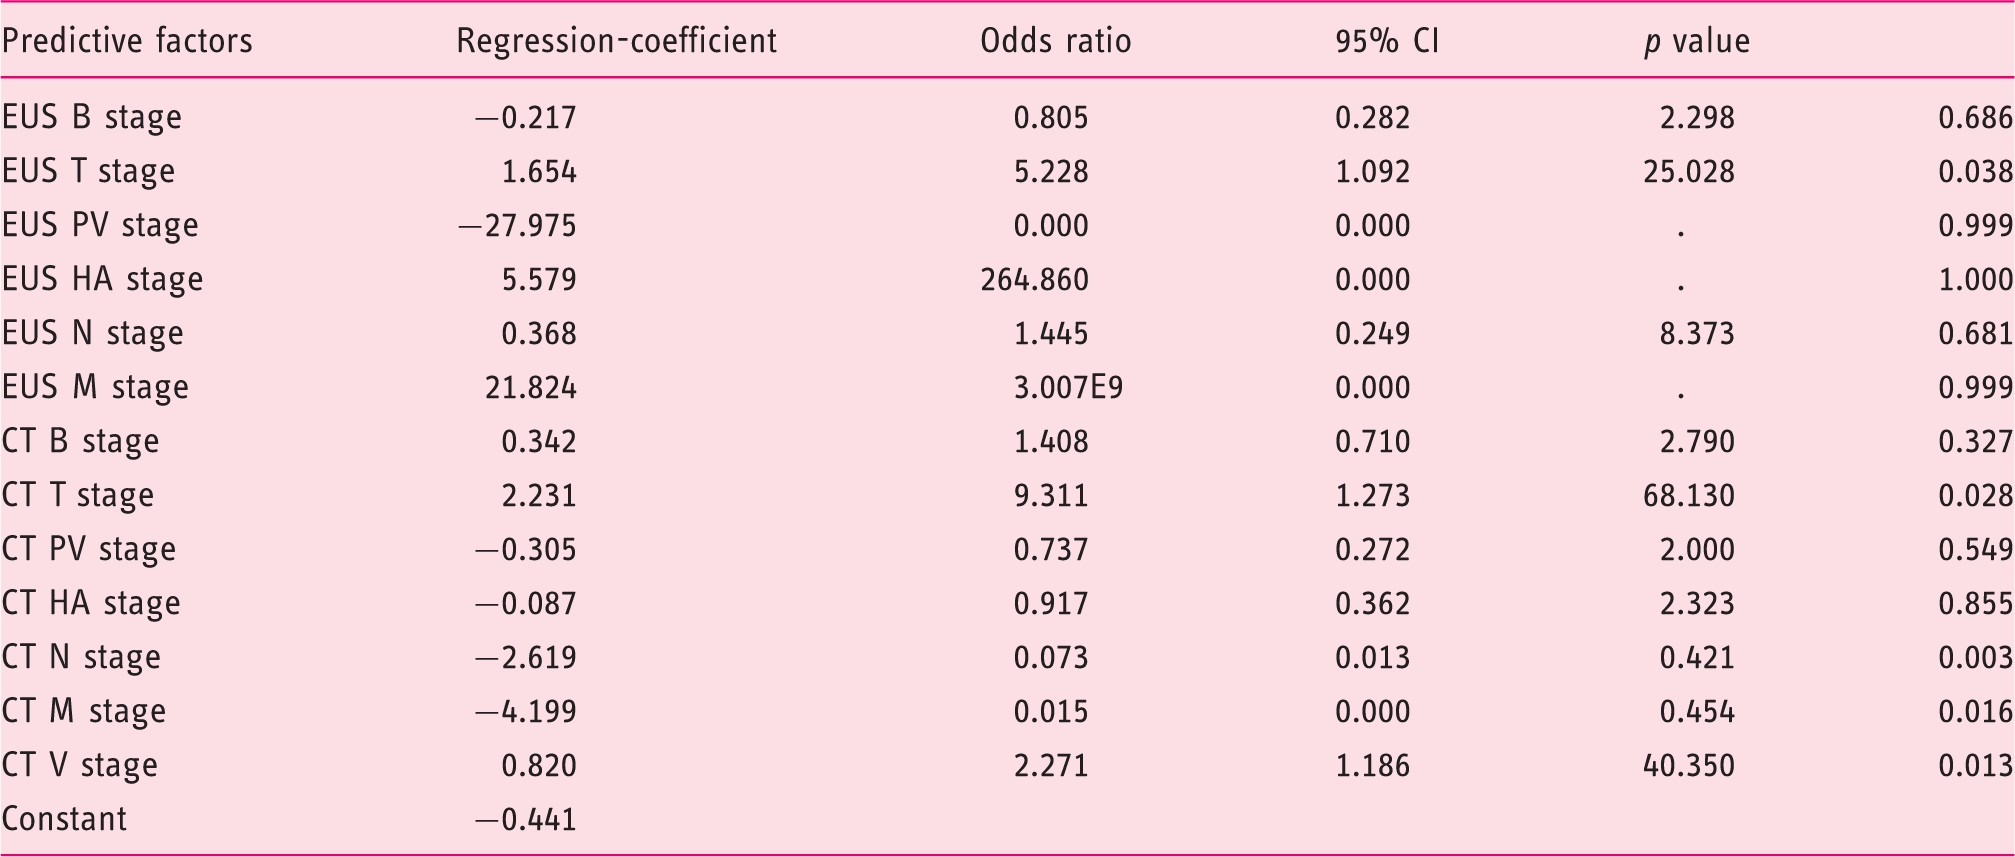Click the p value header
This screenshot has width=2015, height=857.
1697,42
